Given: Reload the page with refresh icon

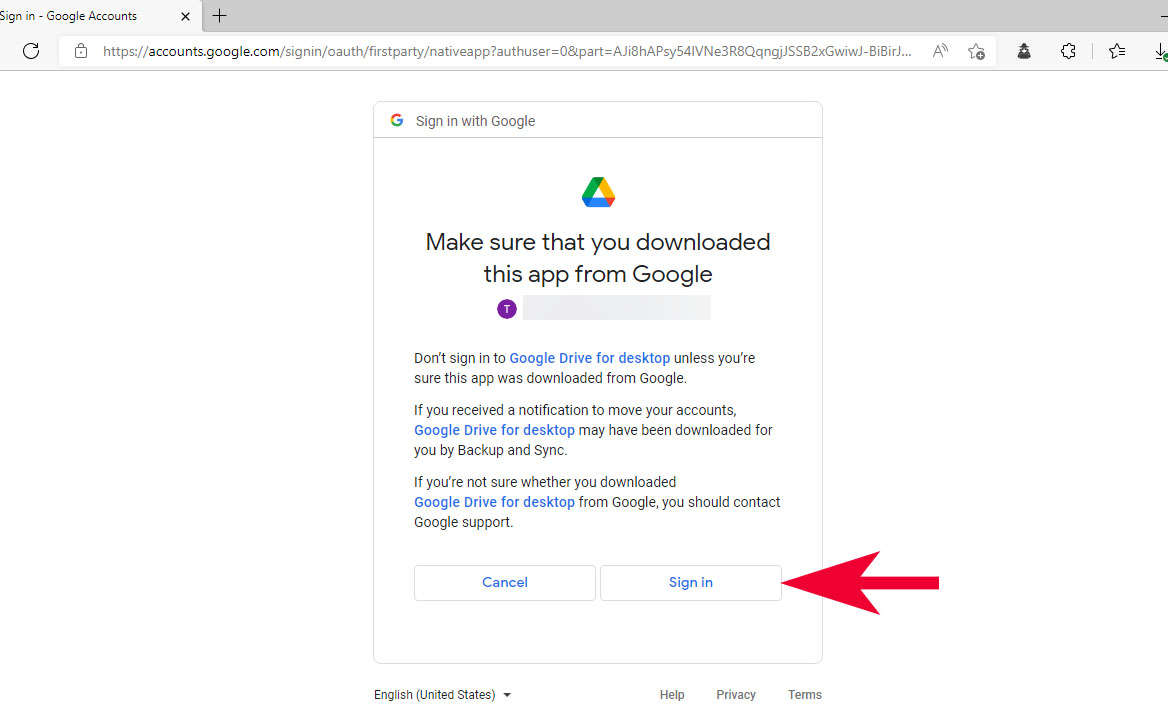Looking at the screenshot, I should [x=31, y=51].
